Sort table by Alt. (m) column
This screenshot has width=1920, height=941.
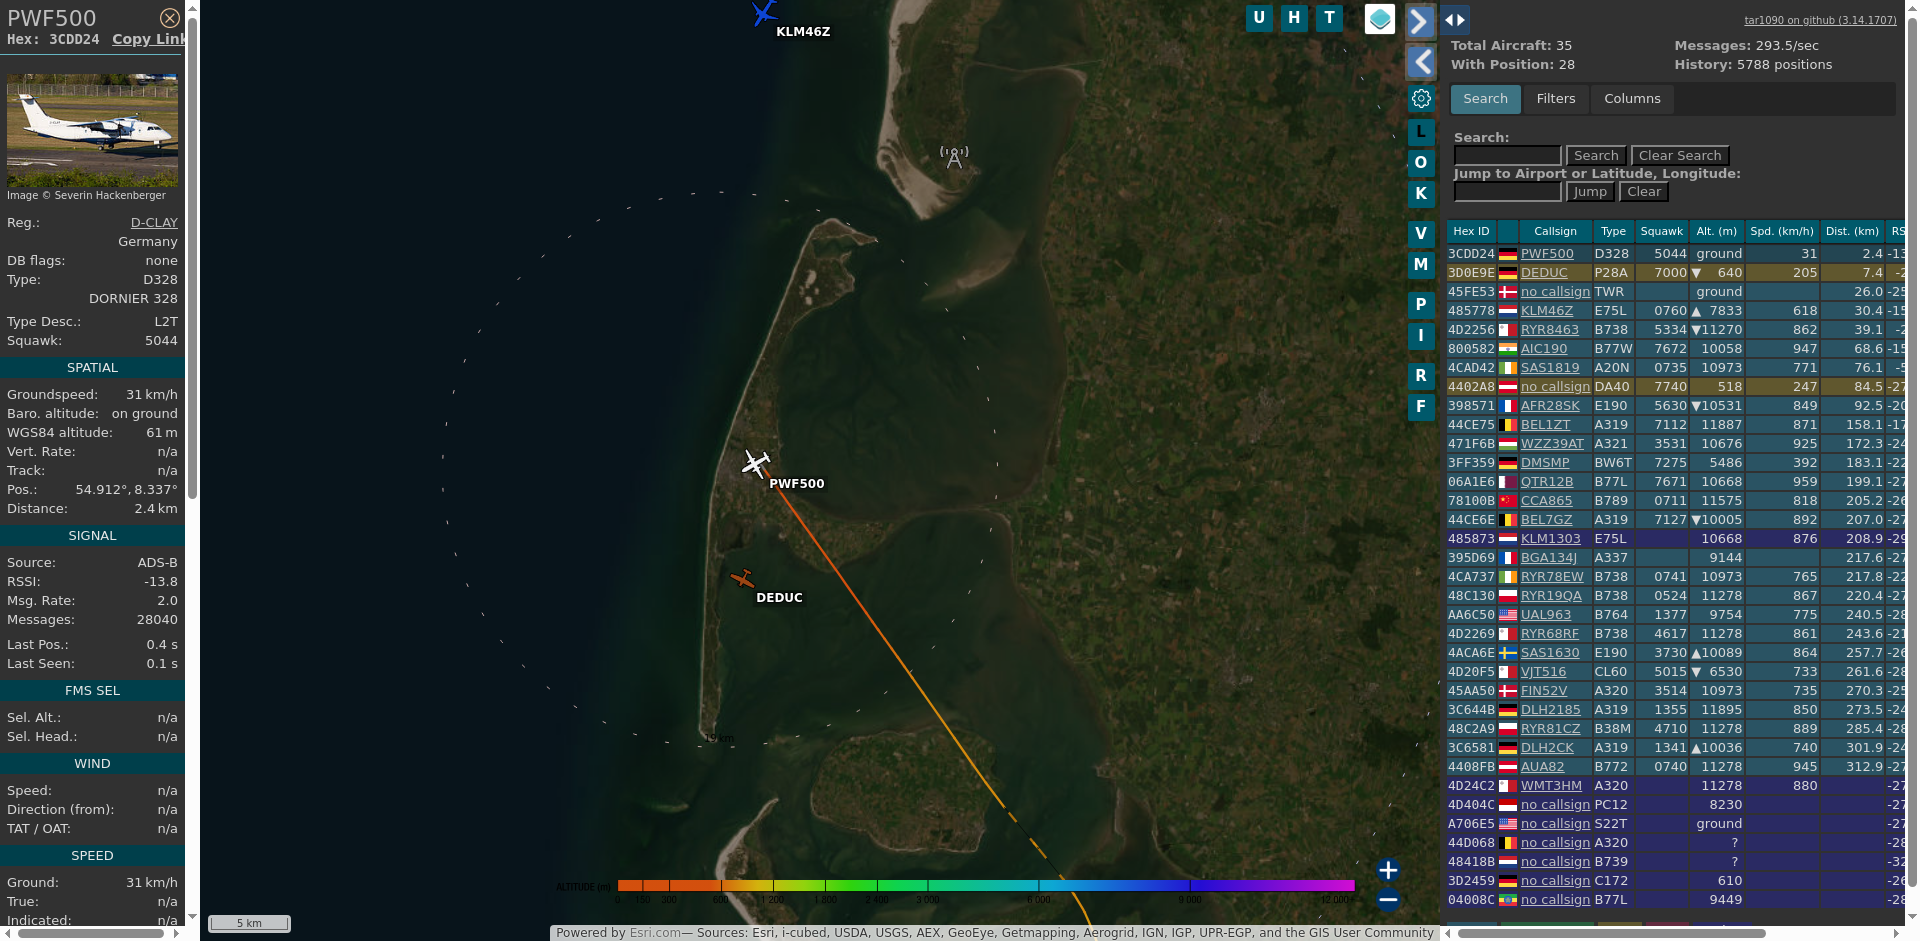(1716, 231)
